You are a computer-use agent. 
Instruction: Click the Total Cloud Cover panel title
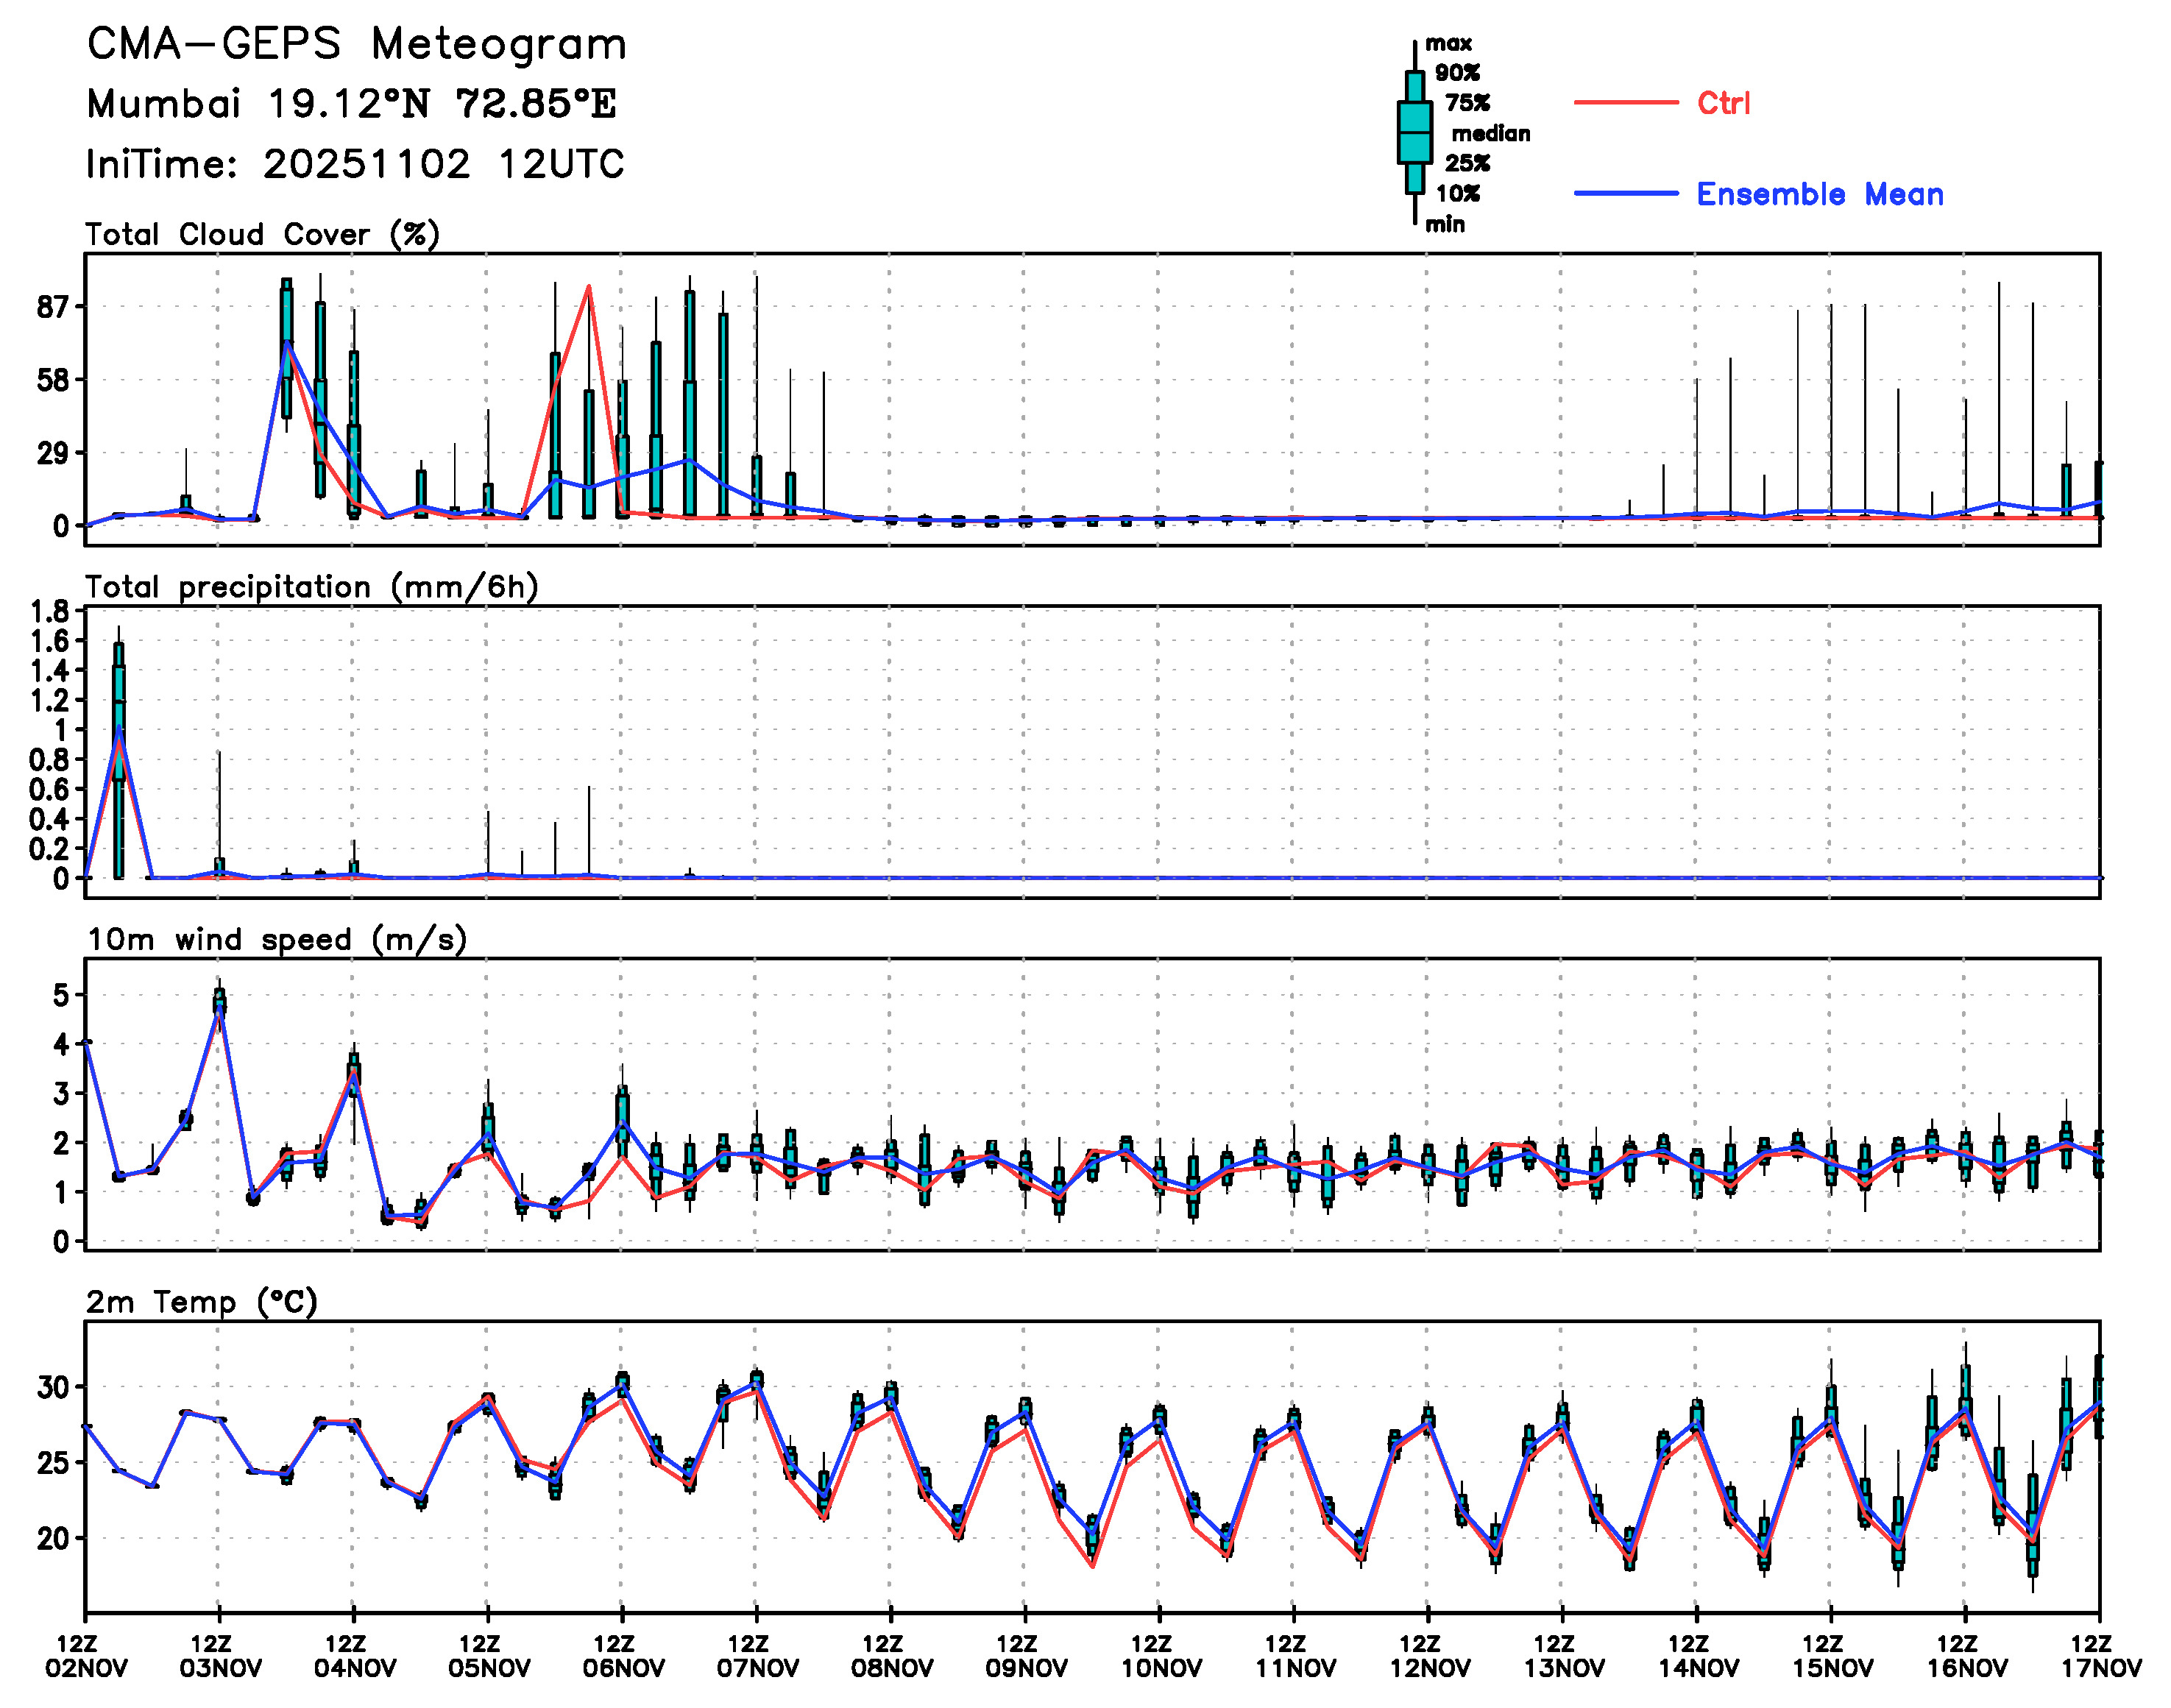click(262, 234)
